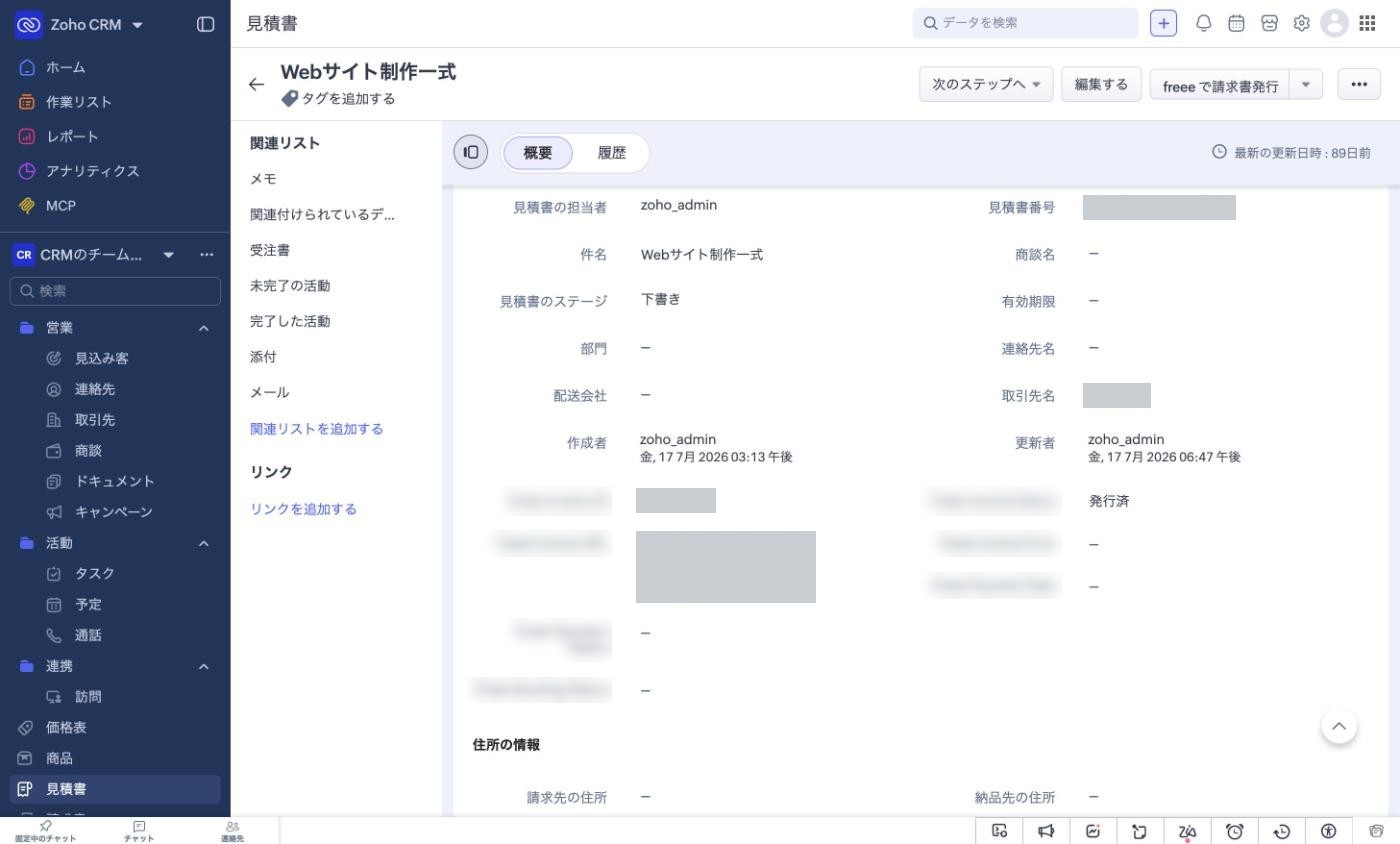The height and width of the screenshot is (844, 1400).
Task: Click freee で請求書発行 button
Action: 1220,85
